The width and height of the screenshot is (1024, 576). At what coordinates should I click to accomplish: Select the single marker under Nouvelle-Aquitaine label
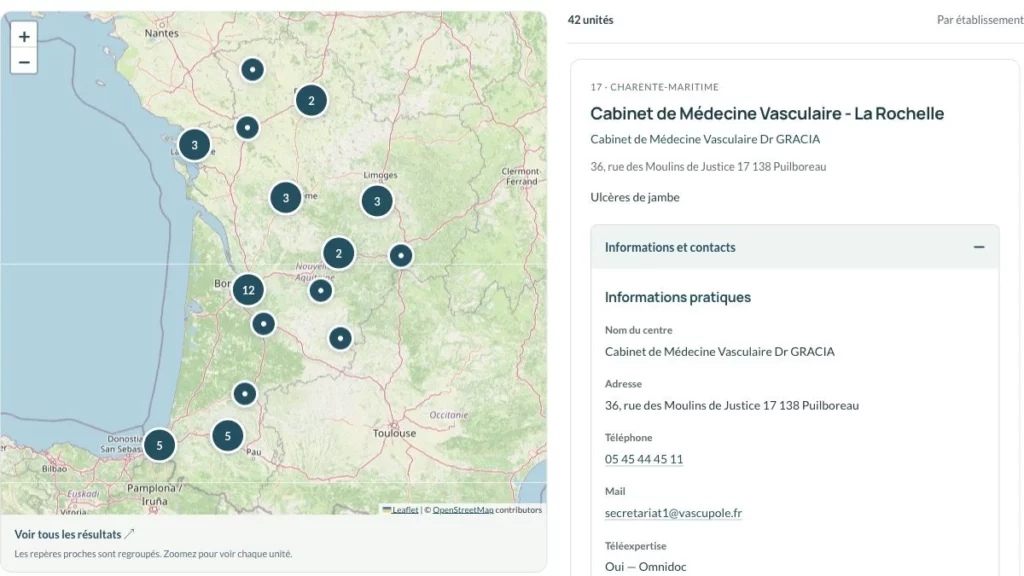click(321, 290)
